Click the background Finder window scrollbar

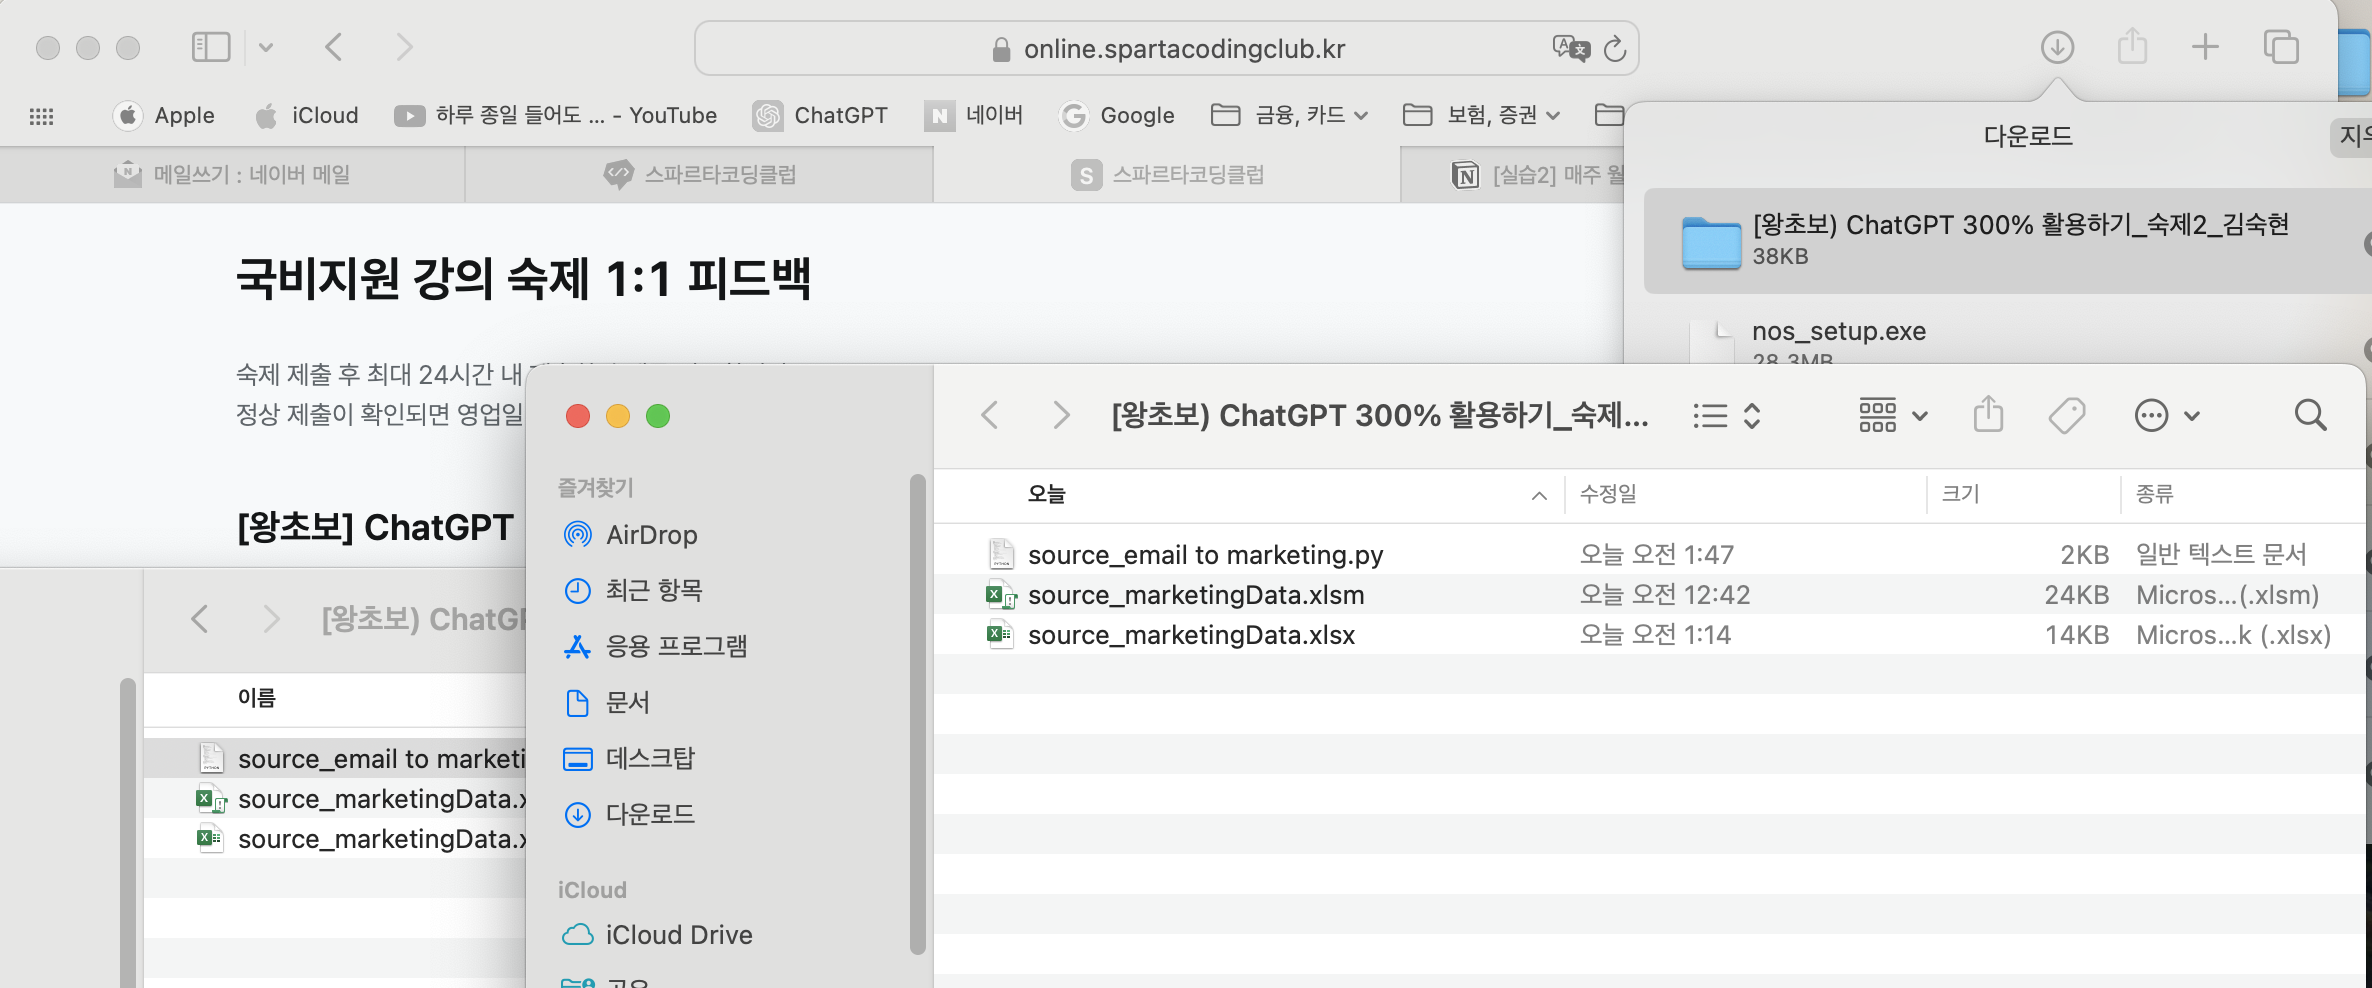pyautogui.click(x=127, y=832)
